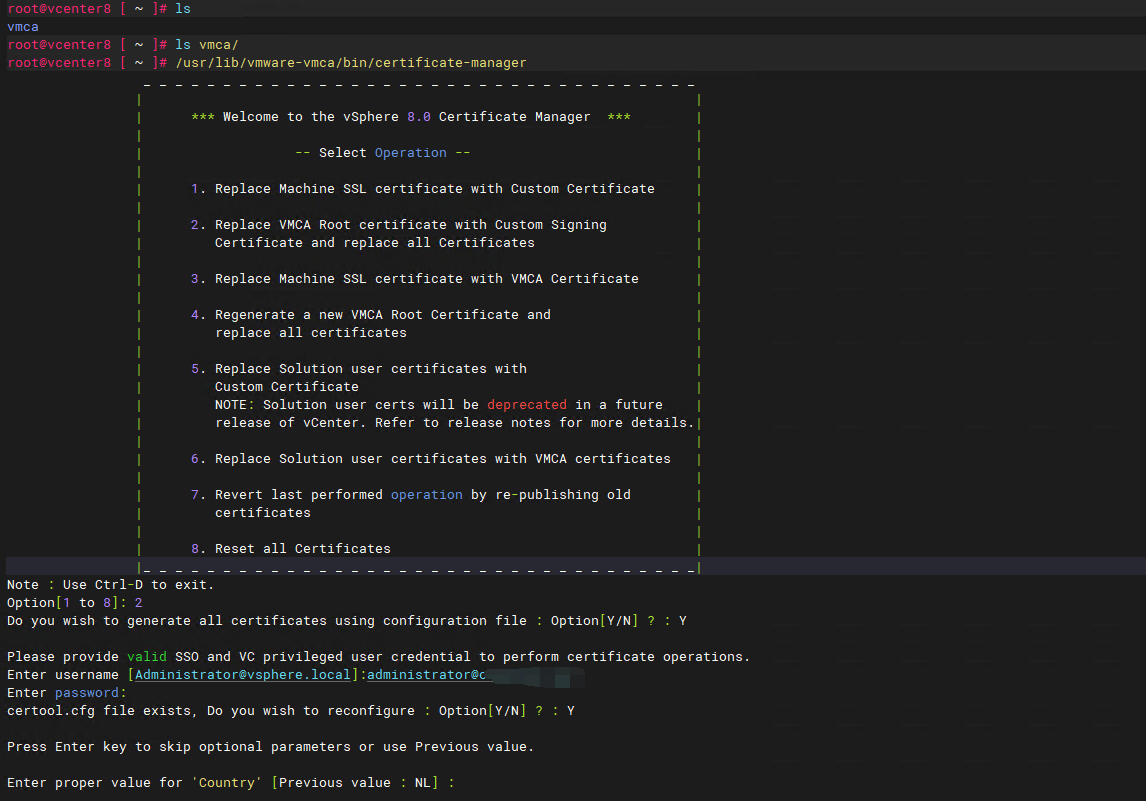Open the entered 'administrator@c' username link
The width and height of the screenshot is (1146, 801).
(x=426, y=675)
